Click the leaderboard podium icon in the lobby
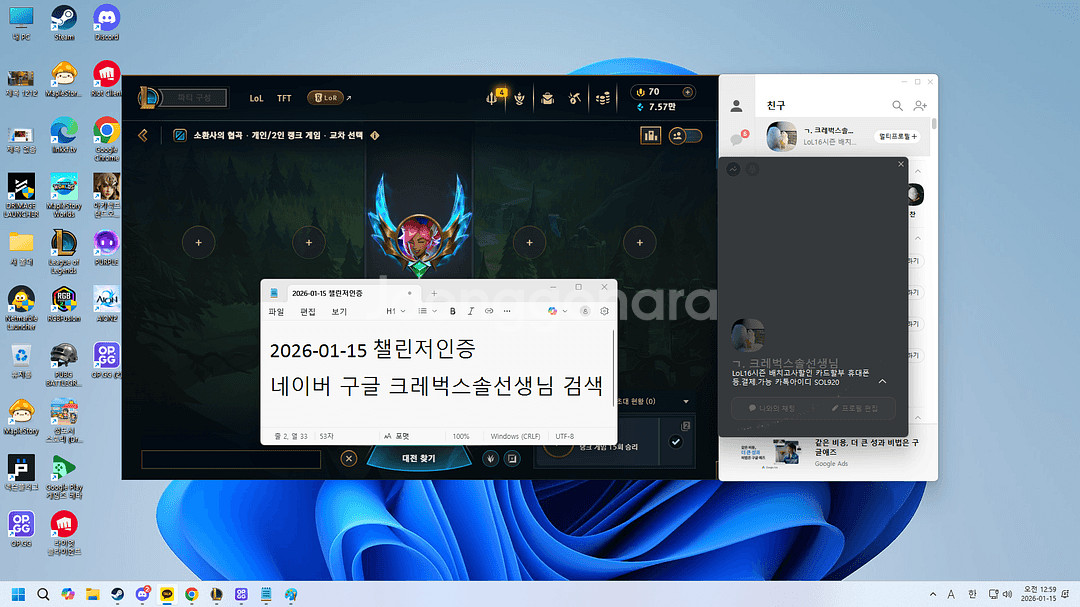The image size is (1080, 607). 651,135
